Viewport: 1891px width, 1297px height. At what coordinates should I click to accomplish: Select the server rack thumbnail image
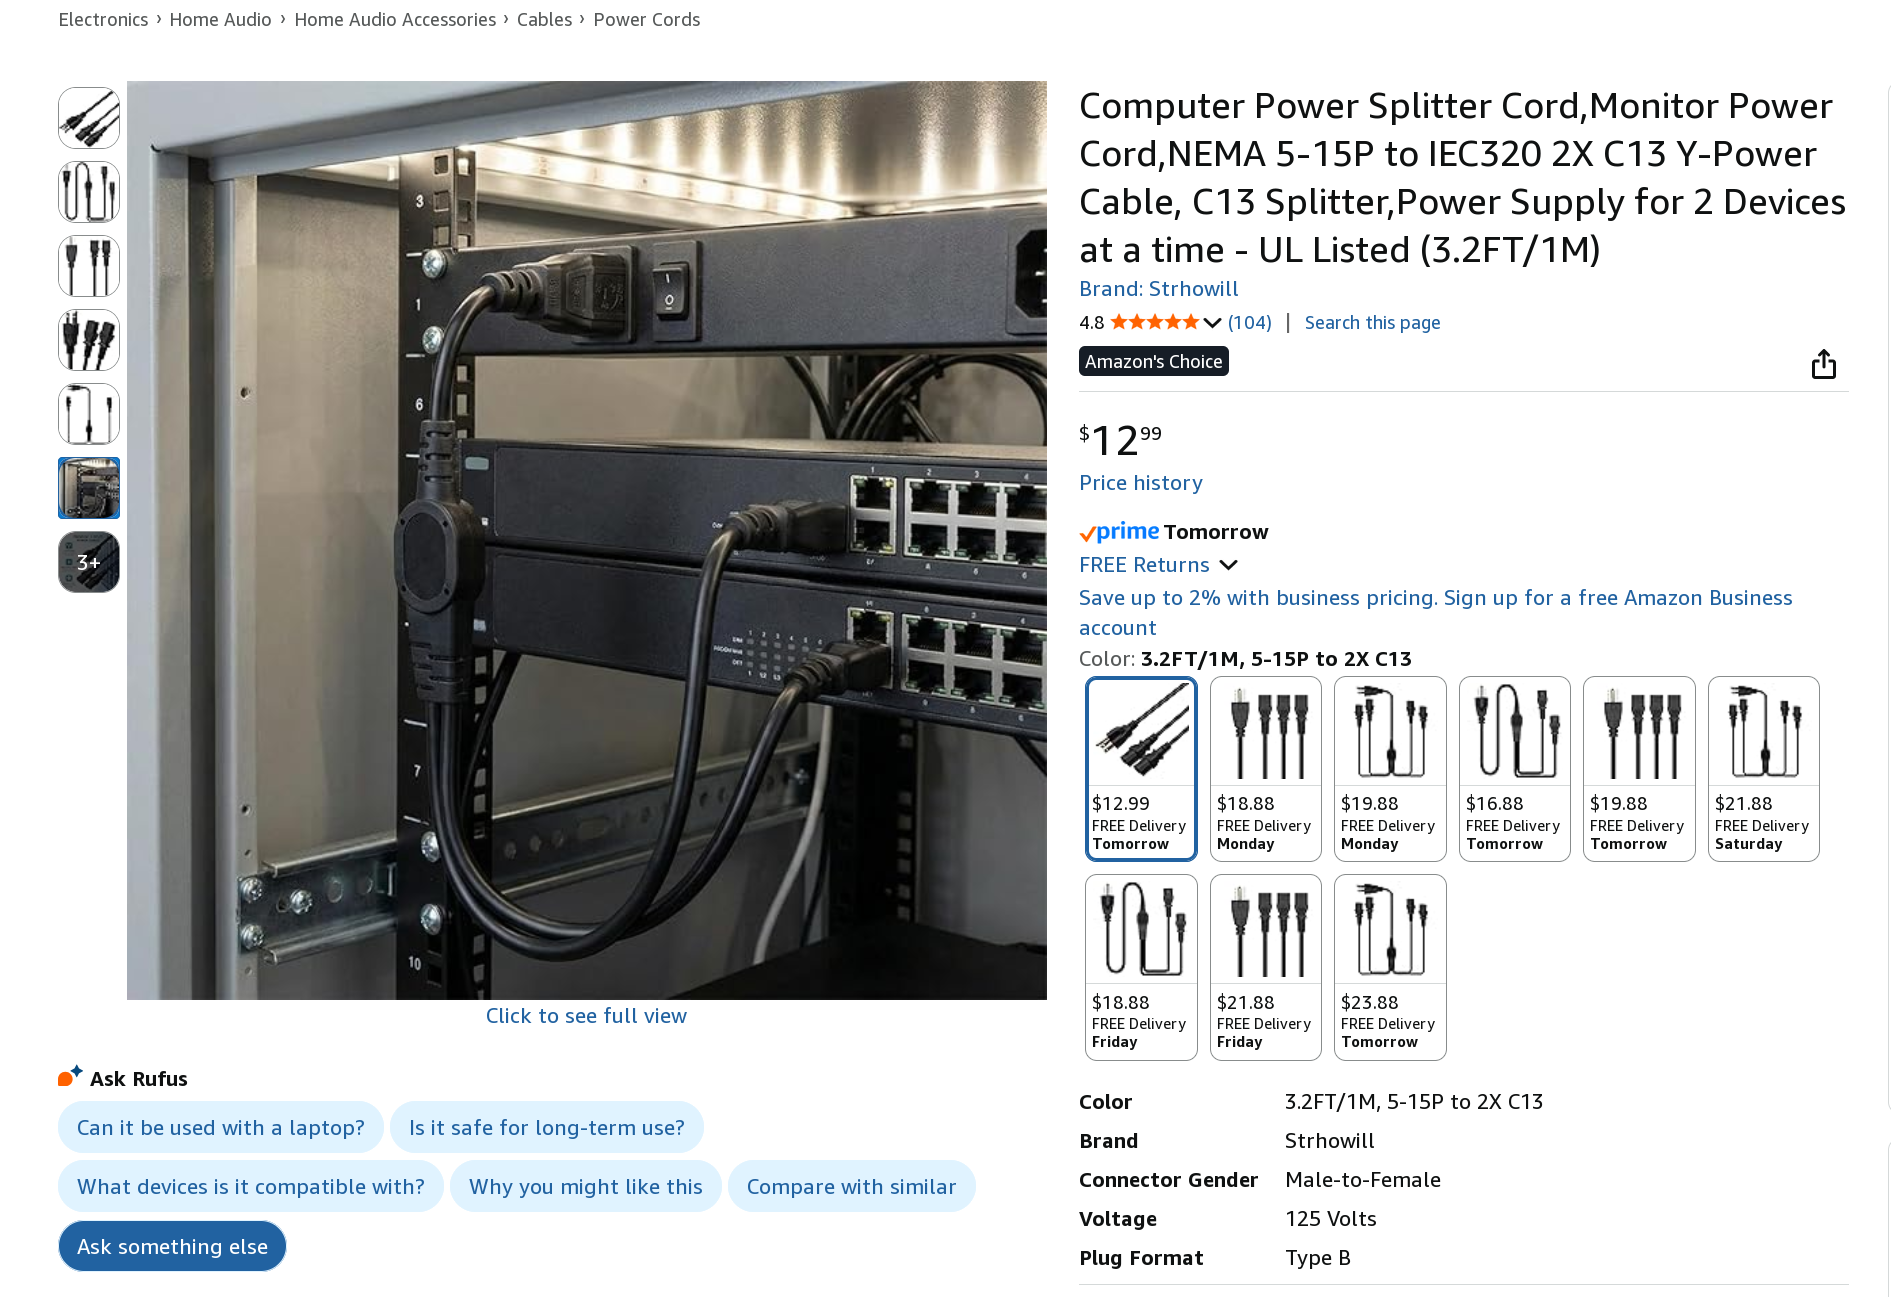pos(89,488)
